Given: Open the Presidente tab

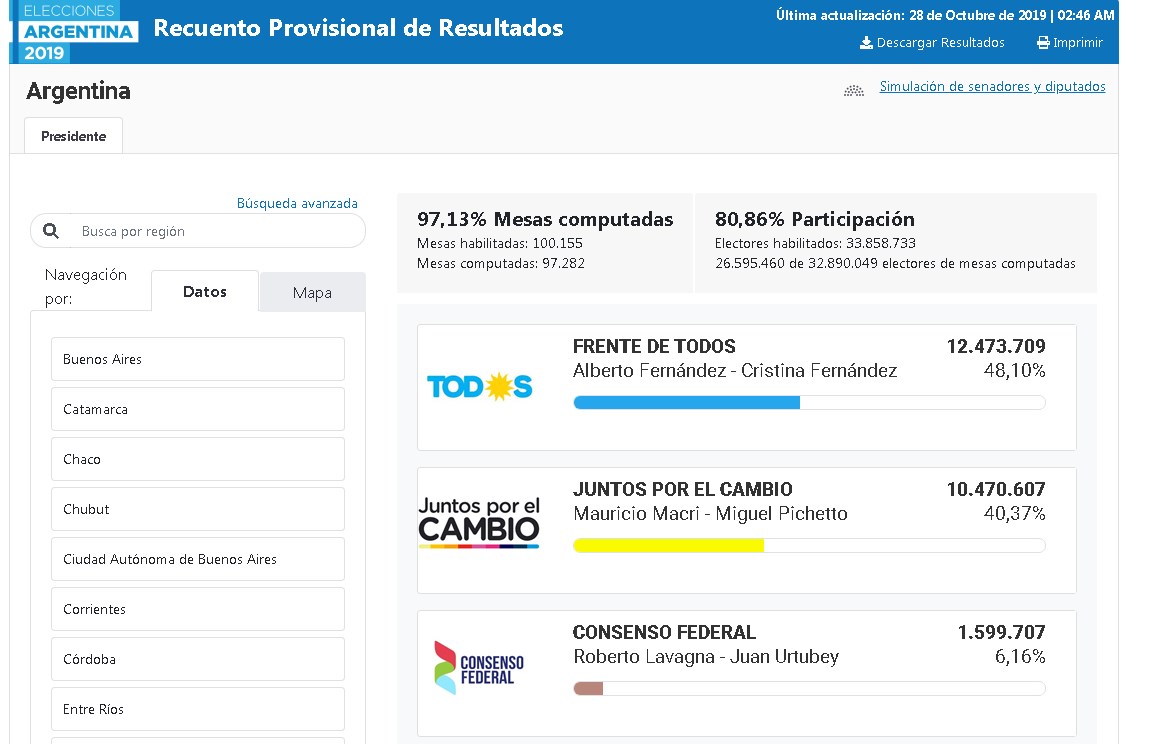Looking at the screenshot, I should pos(73,136).
